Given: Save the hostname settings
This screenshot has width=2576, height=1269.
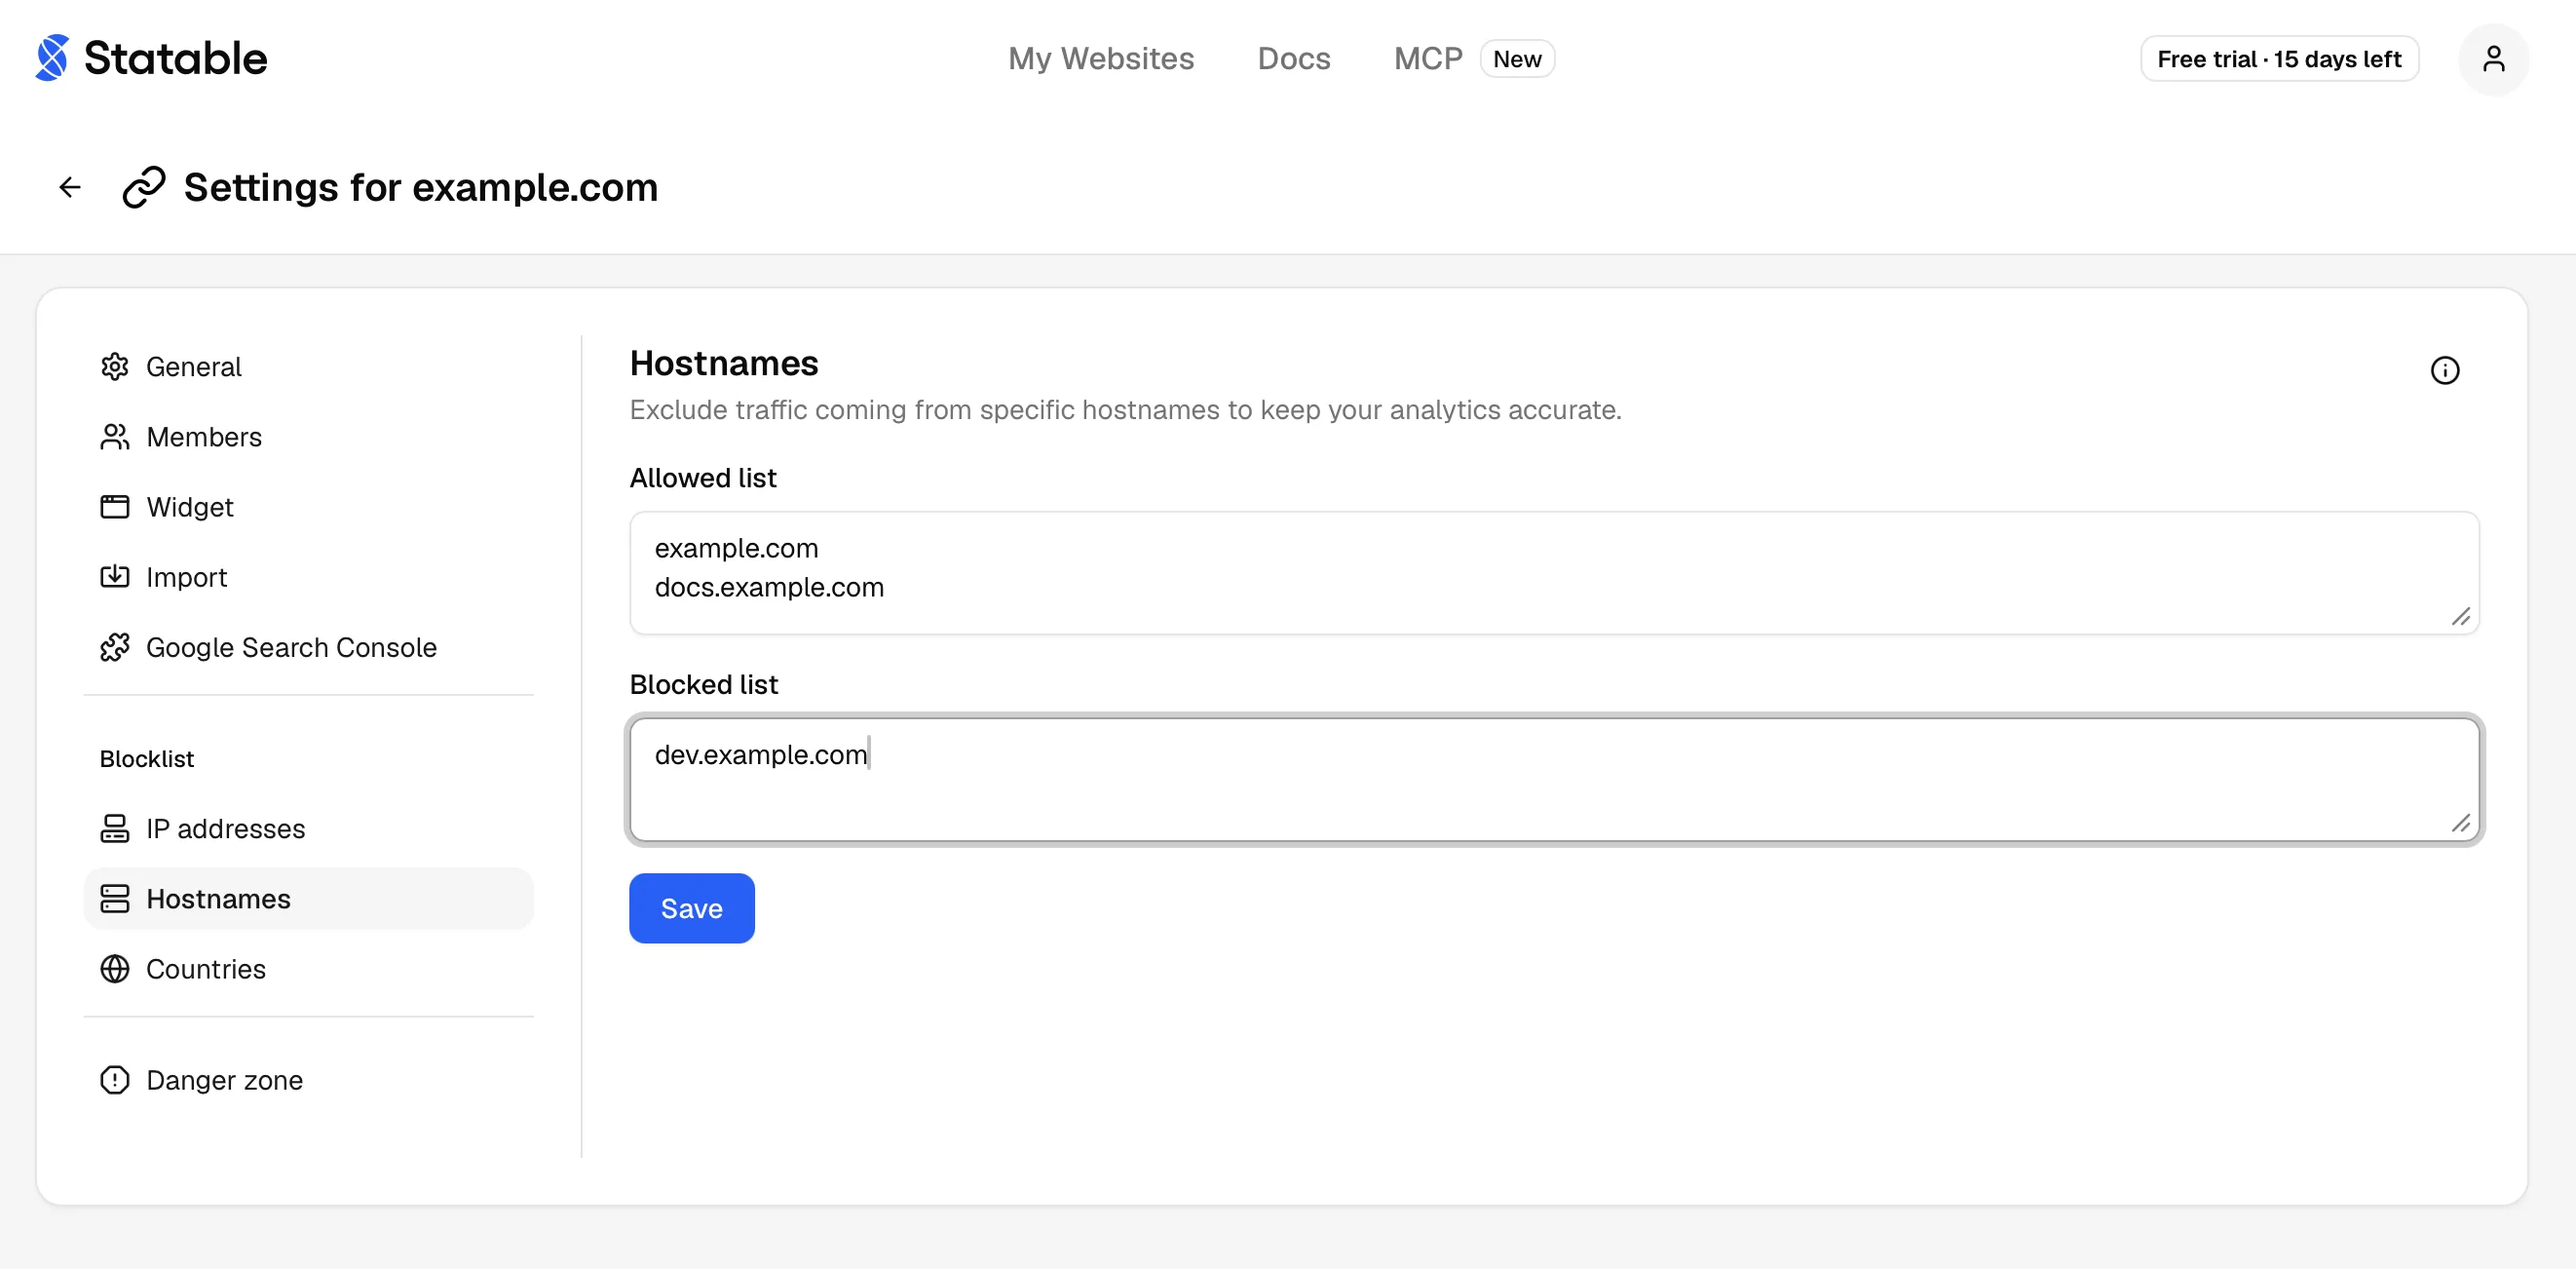Looking at the screenshot, I should (x=692, y=908).
